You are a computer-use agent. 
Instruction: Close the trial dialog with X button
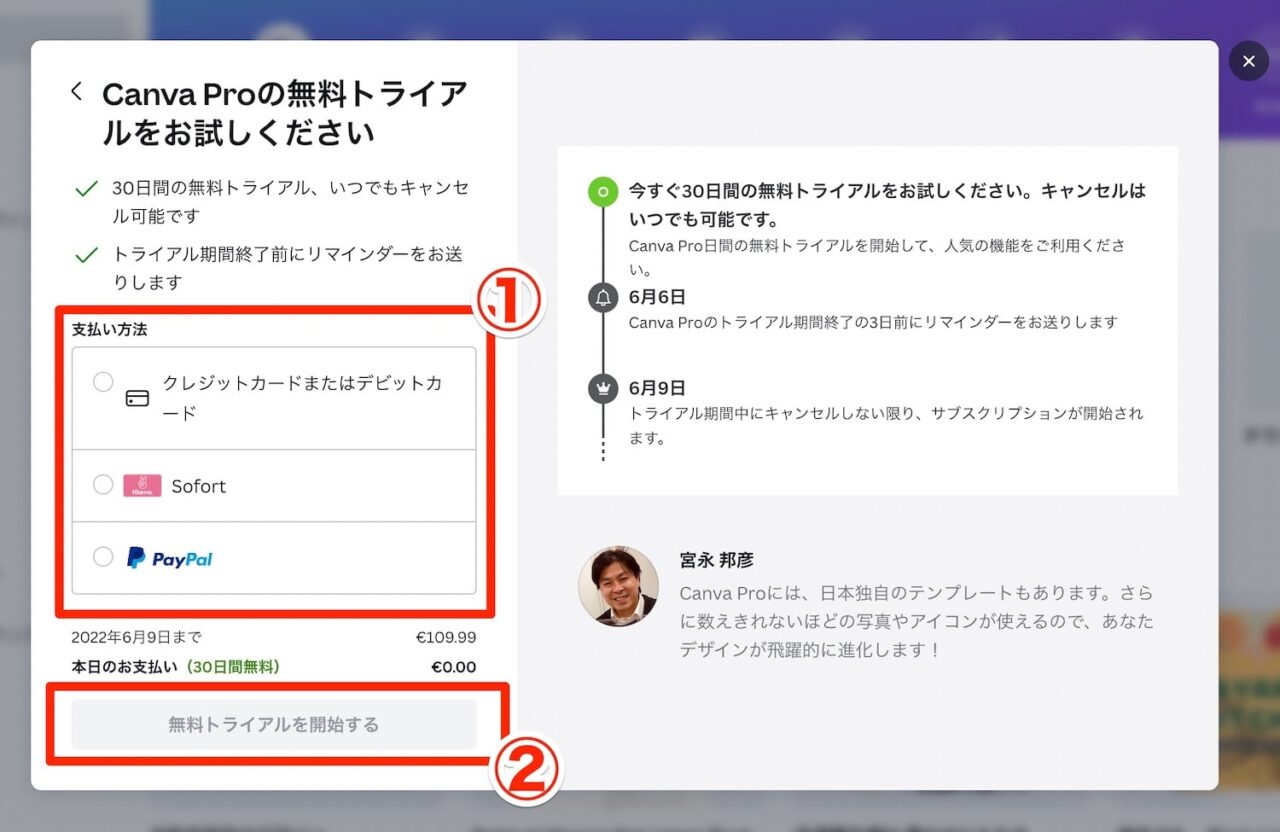pos(1248,62)
